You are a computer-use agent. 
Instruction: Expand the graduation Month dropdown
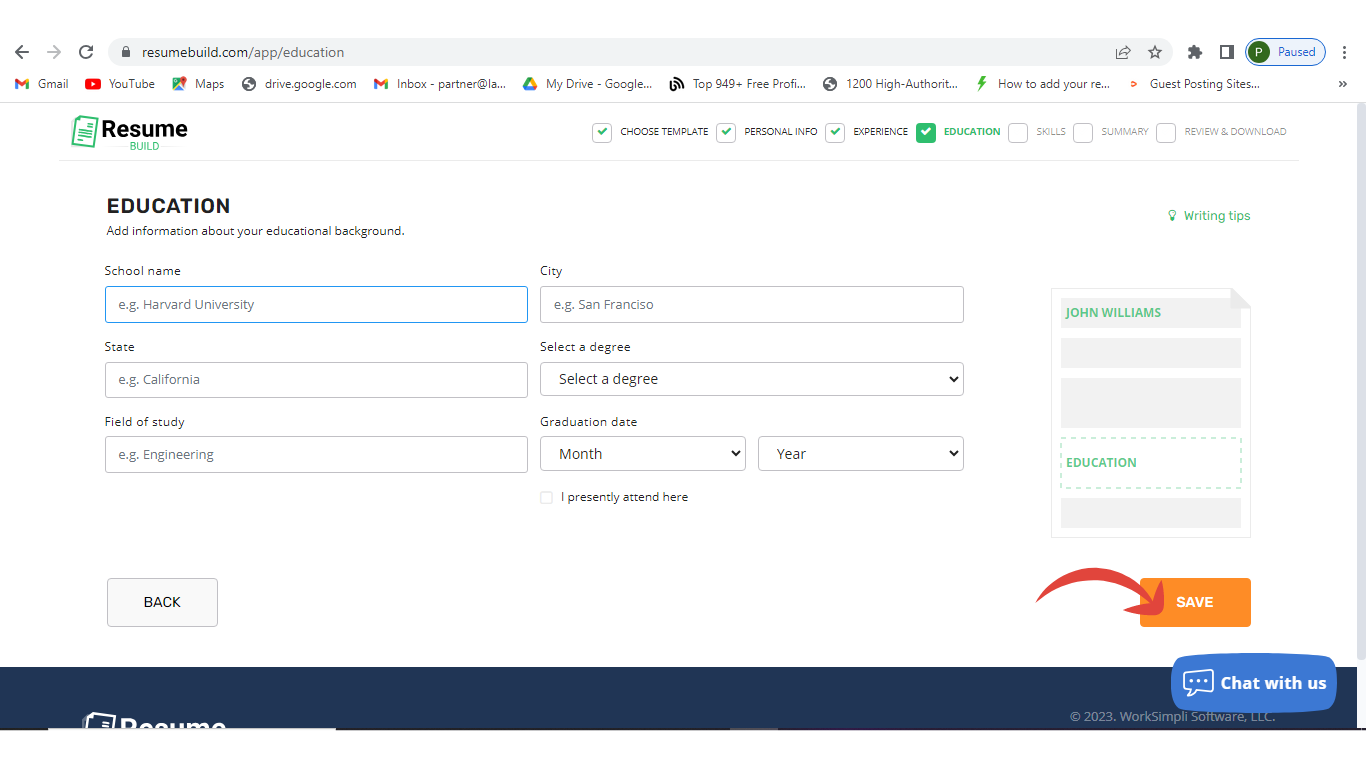(642, 454)
